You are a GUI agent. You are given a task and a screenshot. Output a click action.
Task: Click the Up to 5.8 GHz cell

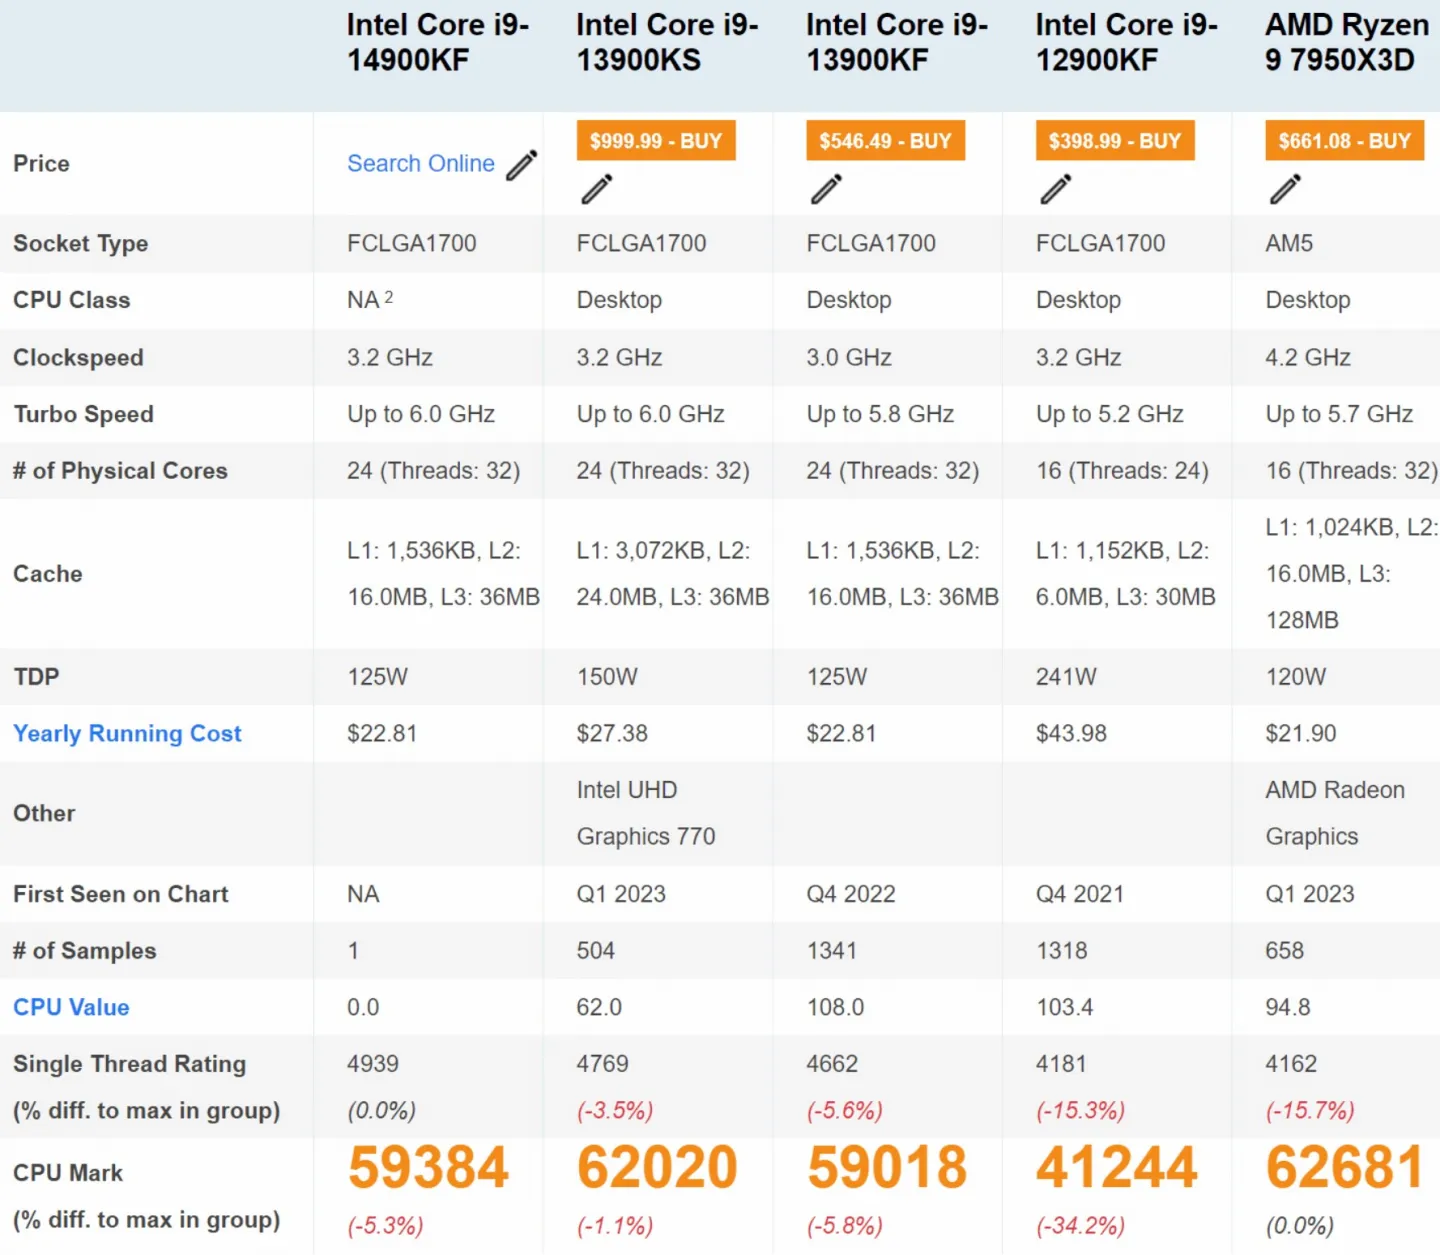[x=880, y=414]
